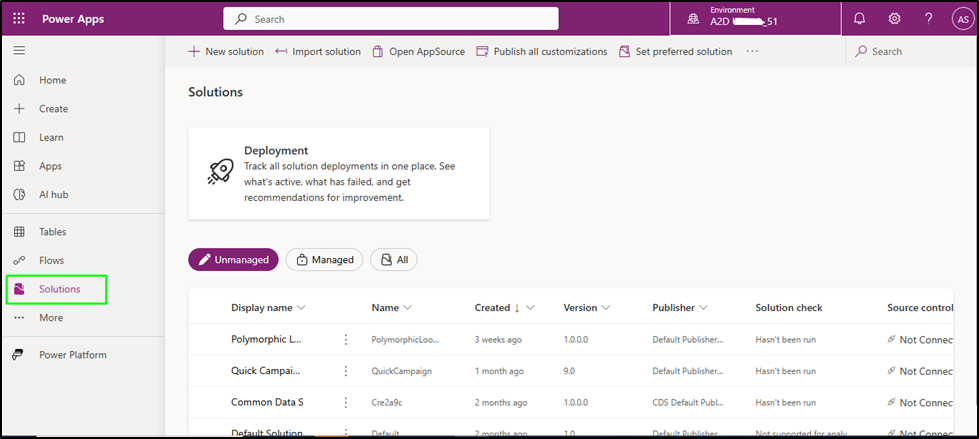The width and height of the screenshot is (979, 439).
Task: Open the Polymorphic L... solution
Action: tap(267, 340)
